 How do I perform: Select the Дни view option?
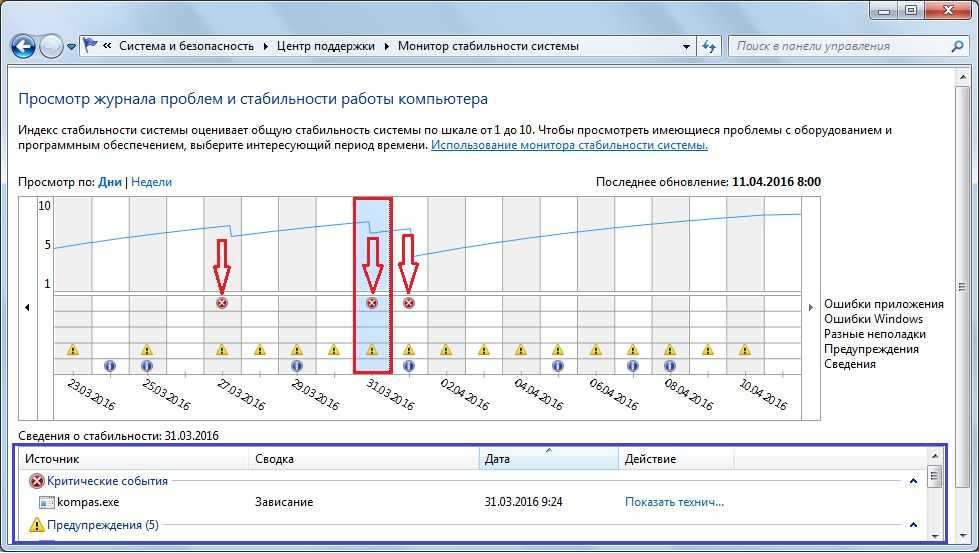pyautogui.click(x=110, y=182)
